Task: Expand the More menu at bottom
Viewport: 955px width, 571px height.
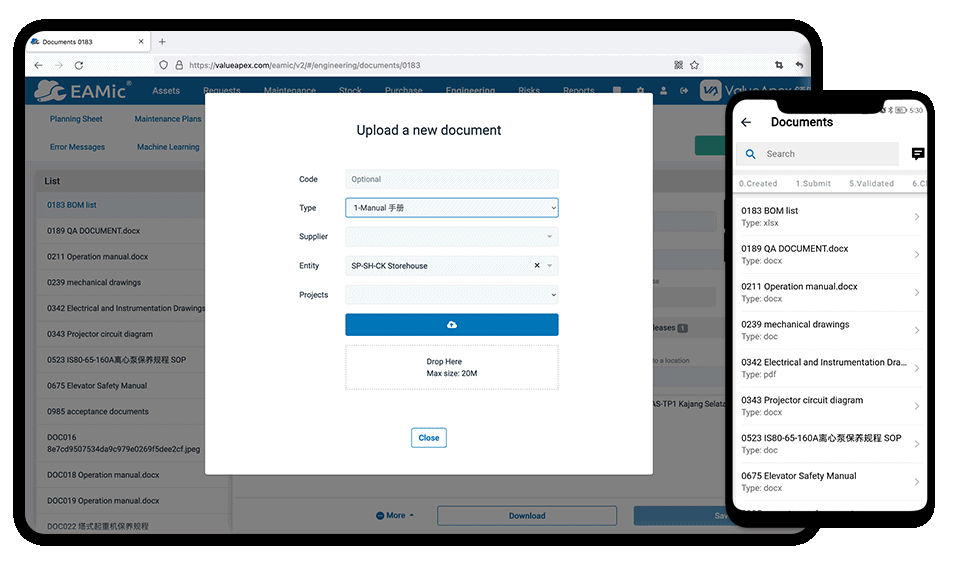Action: pos(395,515)
